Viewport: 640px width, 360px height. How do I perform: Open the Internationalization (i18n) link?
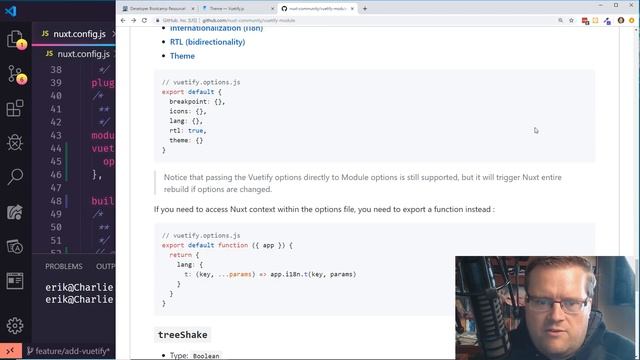tap(216, 28)
